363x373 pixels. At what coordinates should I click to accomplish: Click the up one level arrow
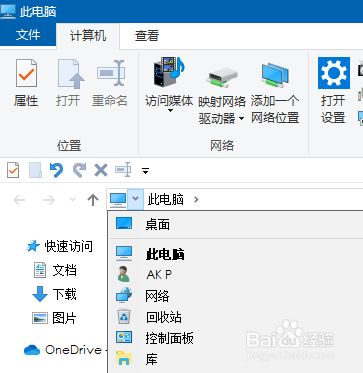point(93,200)
